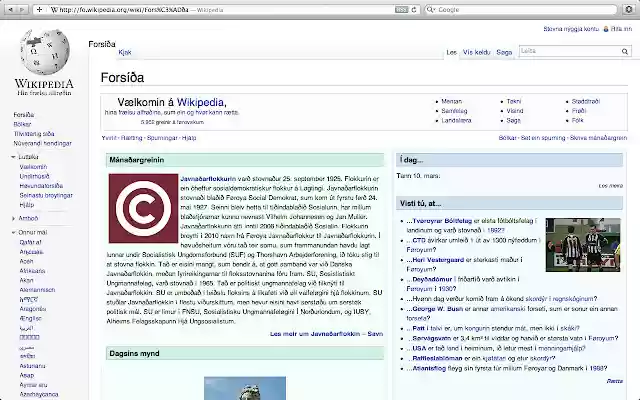This screenshot has width=640, height=400.
Task: Collapse the Onnur mál languages section
Action: pyautogui.click(x=13, y=233)
